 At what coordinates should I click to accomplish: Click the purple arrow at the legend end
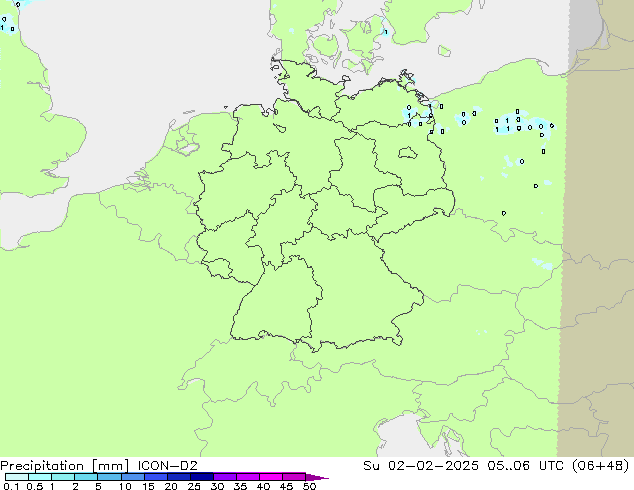click(317, 477)
